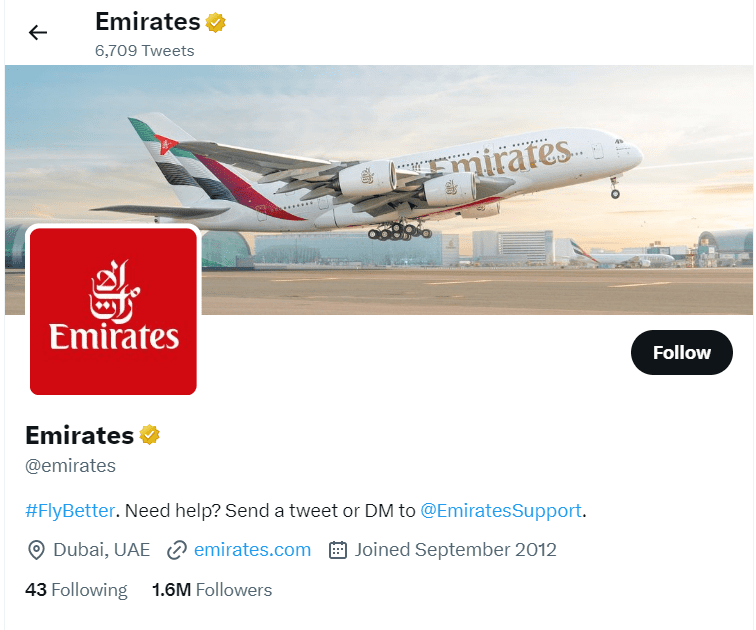
Task: Click the back arrow icon
Action: click(38, 33)
